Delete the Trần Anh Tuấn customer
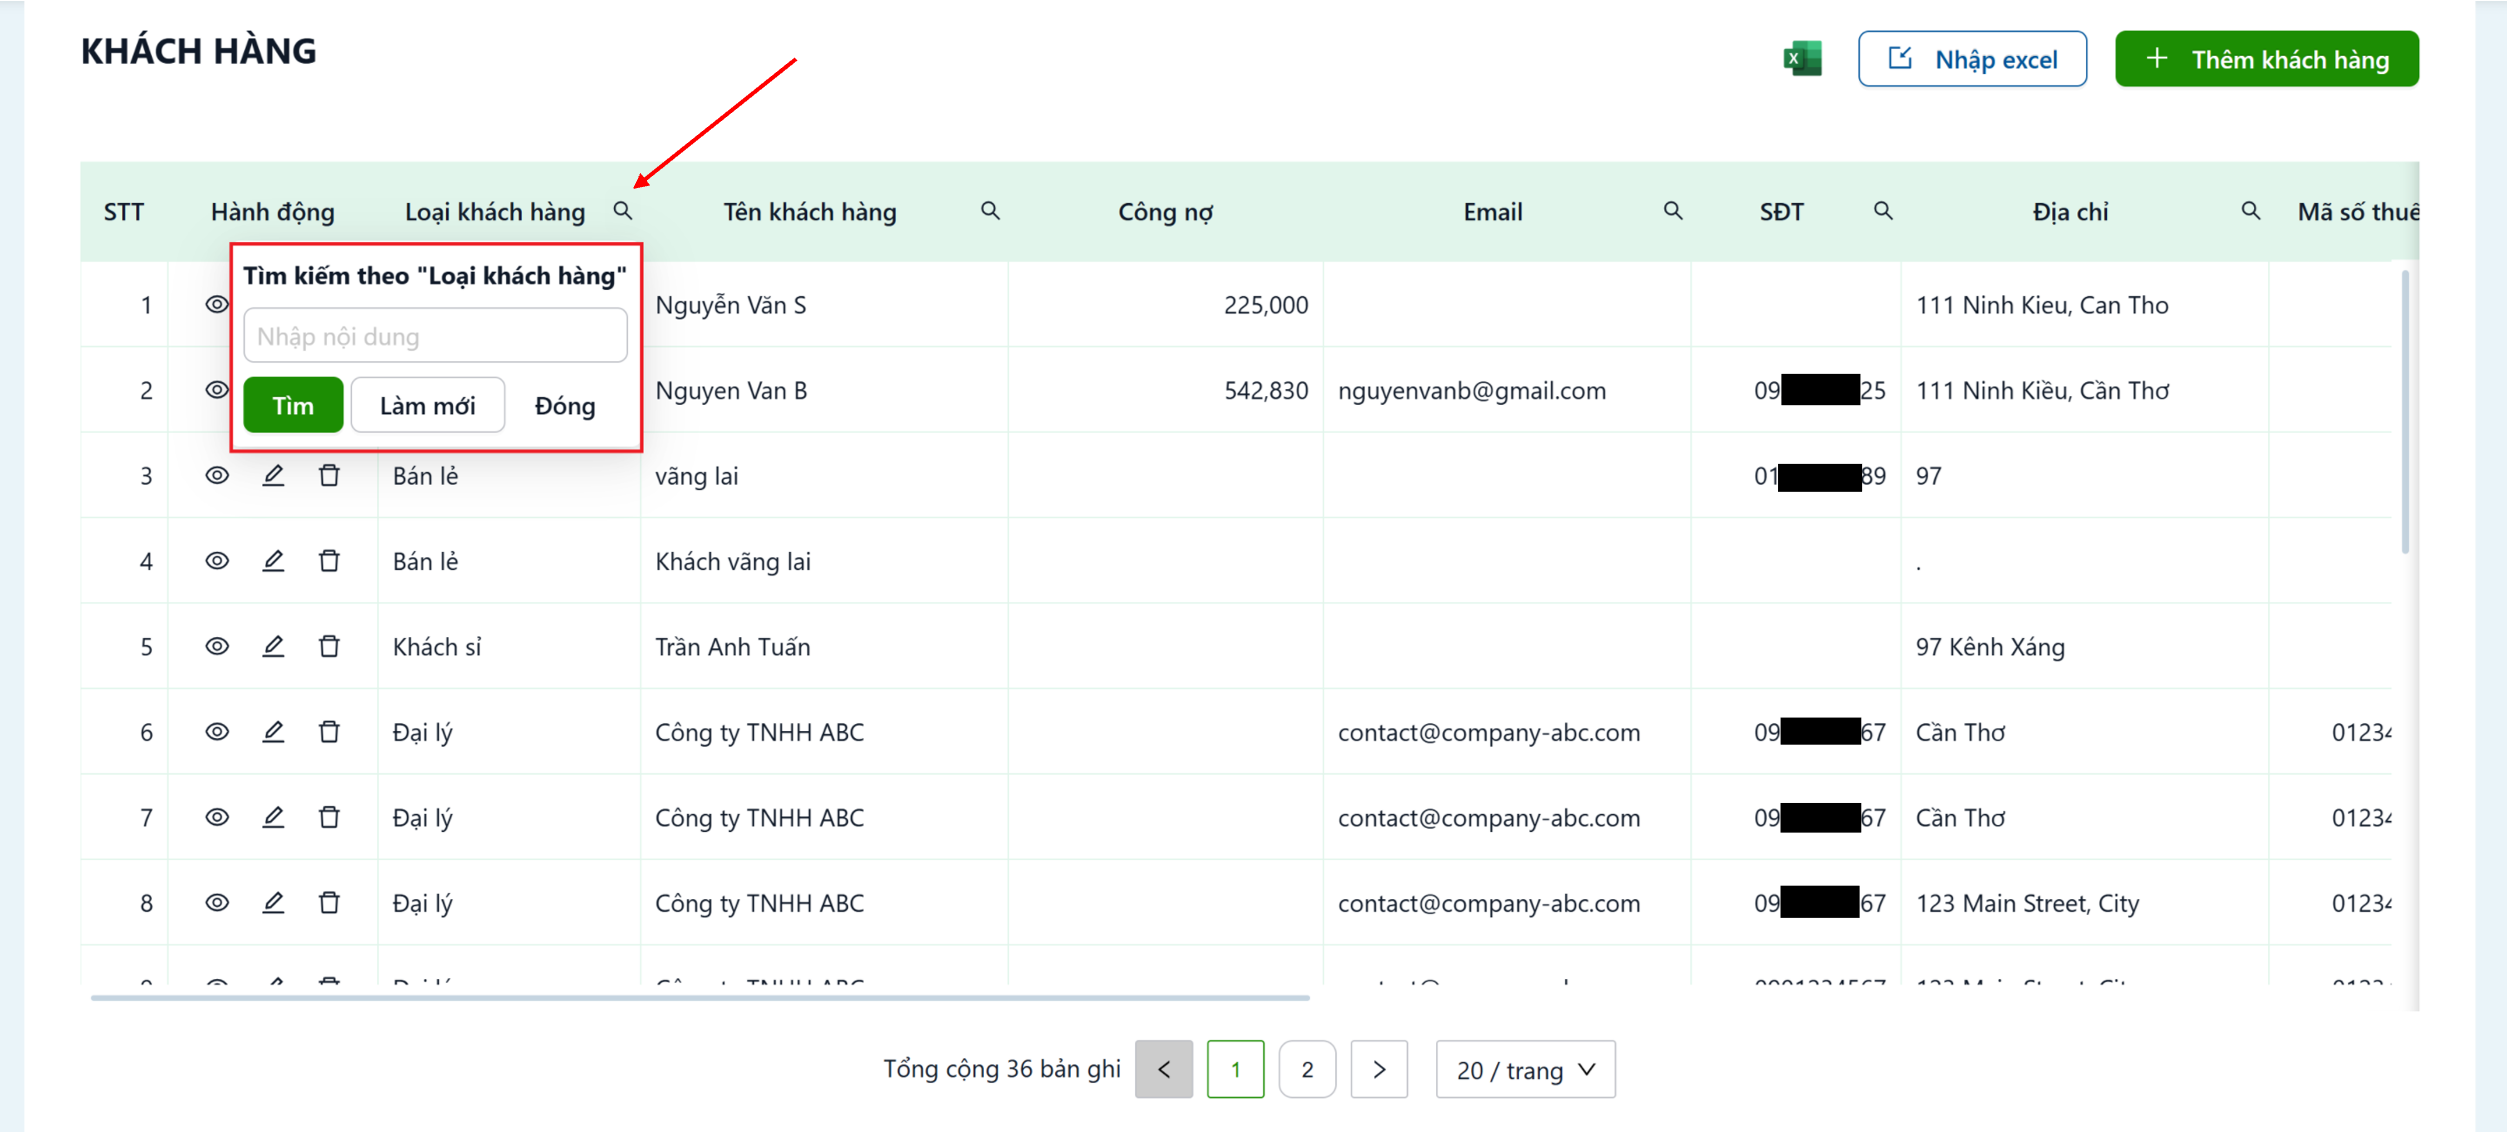 329,646
